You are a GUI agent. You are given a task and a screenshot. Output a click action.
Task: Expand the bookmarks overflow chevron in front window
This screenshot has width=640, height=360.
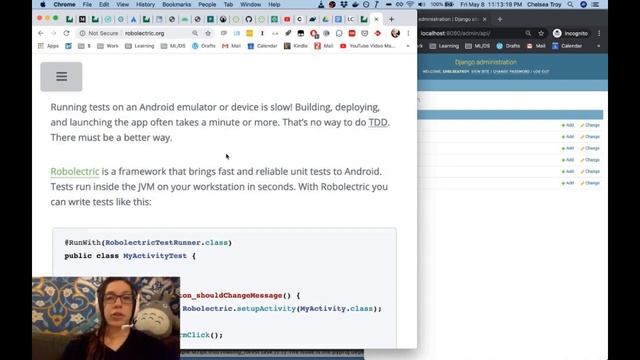coord(407,46)
